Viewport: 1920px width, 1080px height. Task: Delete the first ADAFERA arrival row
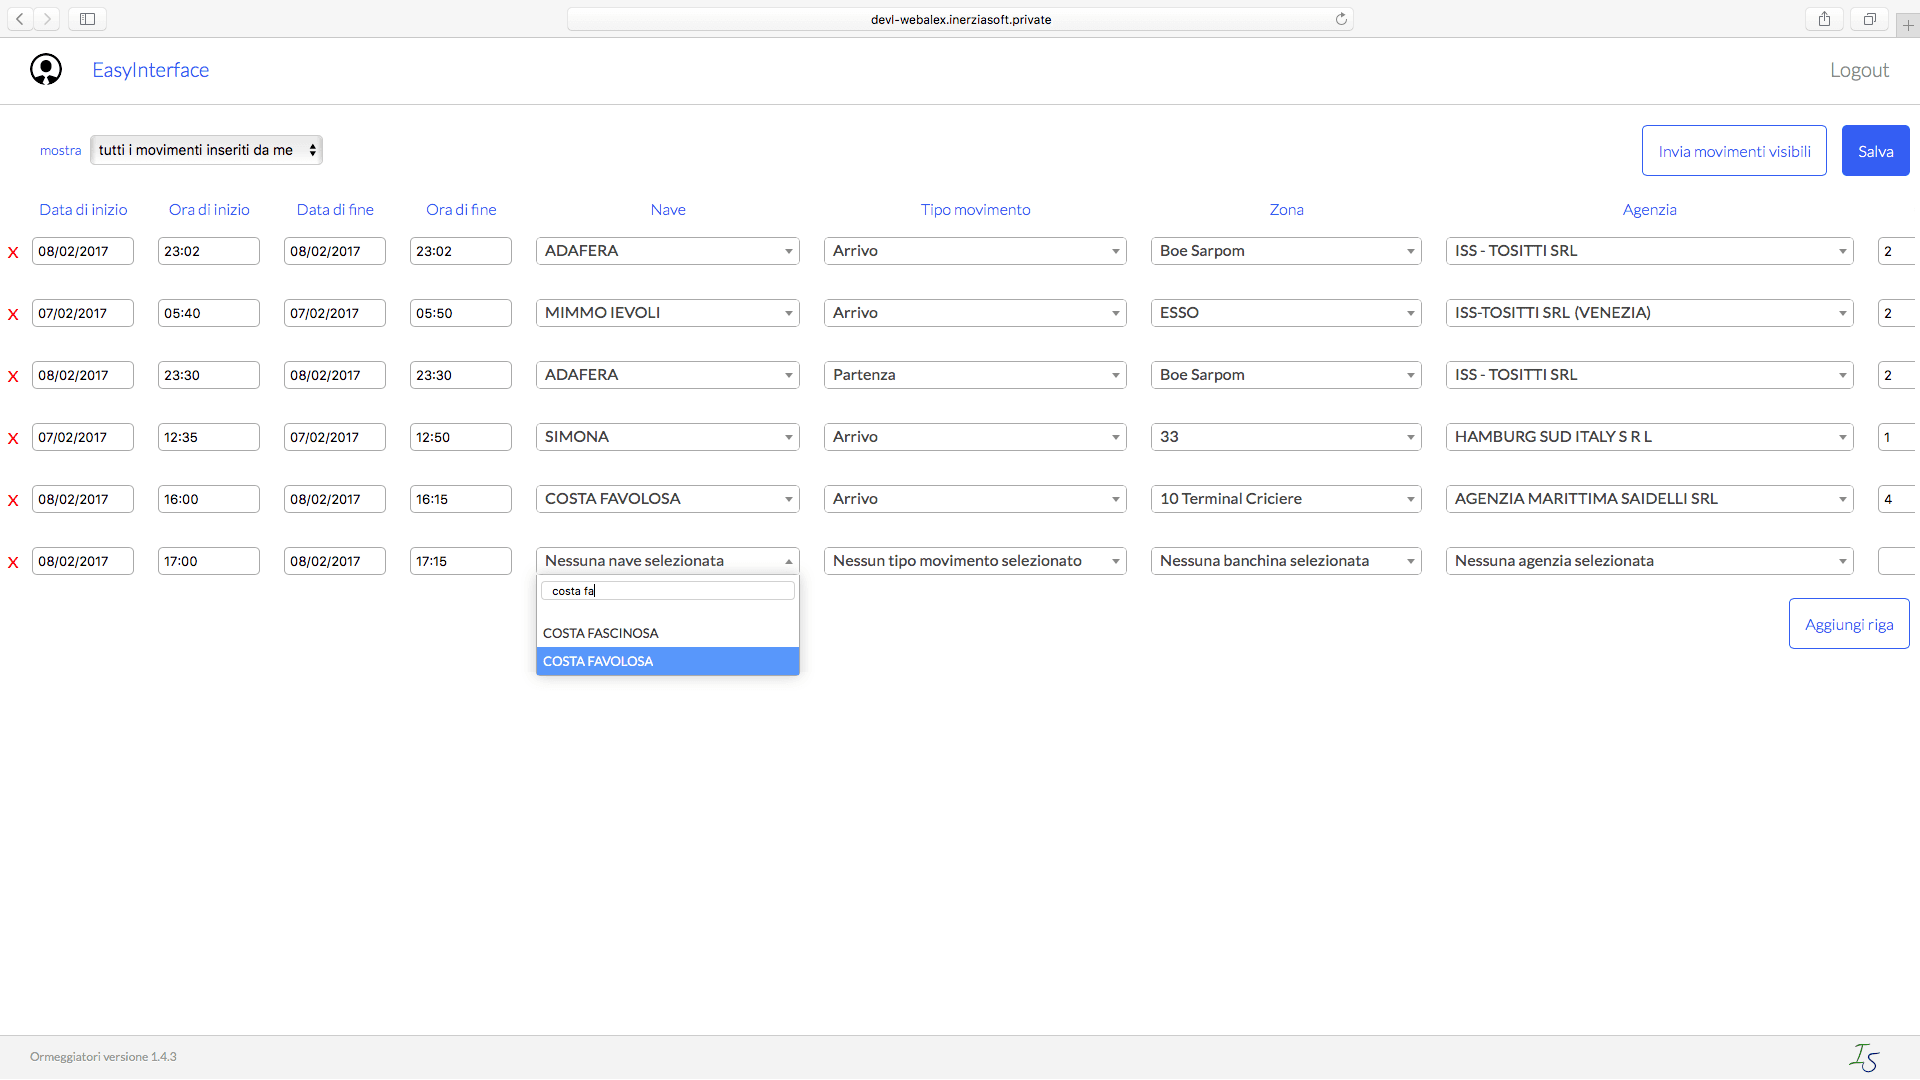13,251
